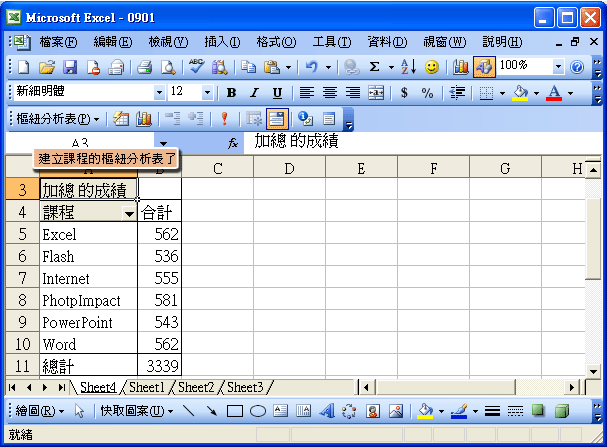
Task: Open Field Settings in PivotTable toolbar
Action: [x=306, y=119]
